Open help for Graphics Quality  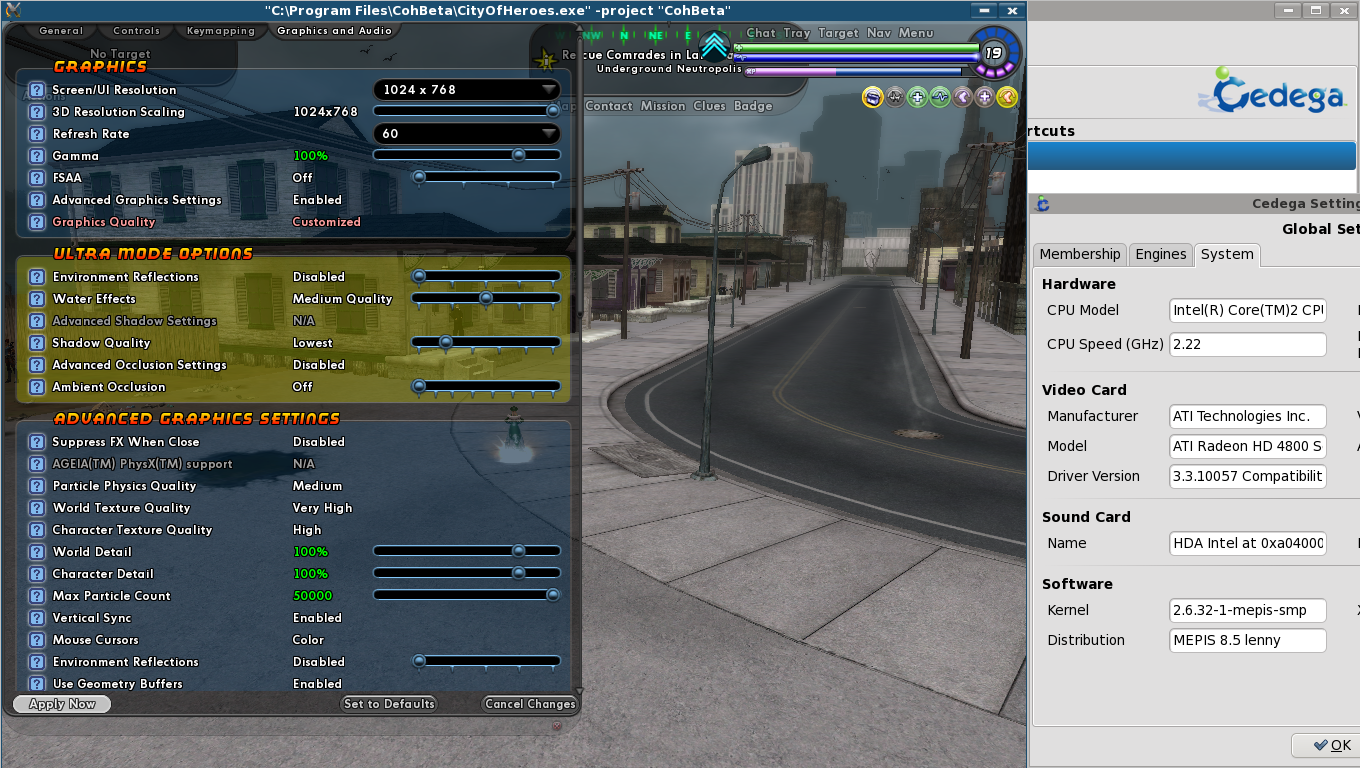[x=37, y=222]
